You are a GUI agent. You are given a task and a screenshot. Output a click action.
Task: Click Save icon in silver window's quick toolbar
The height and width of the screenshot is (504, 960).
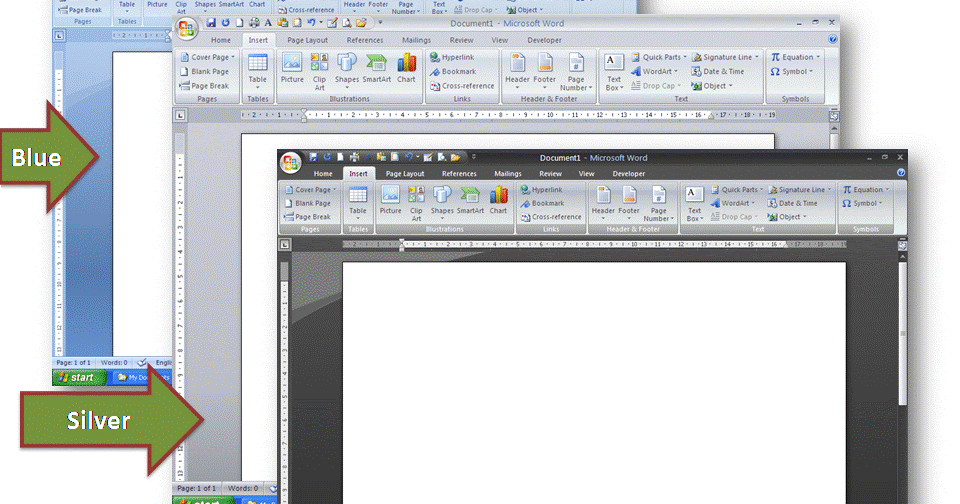coord(211,23)
